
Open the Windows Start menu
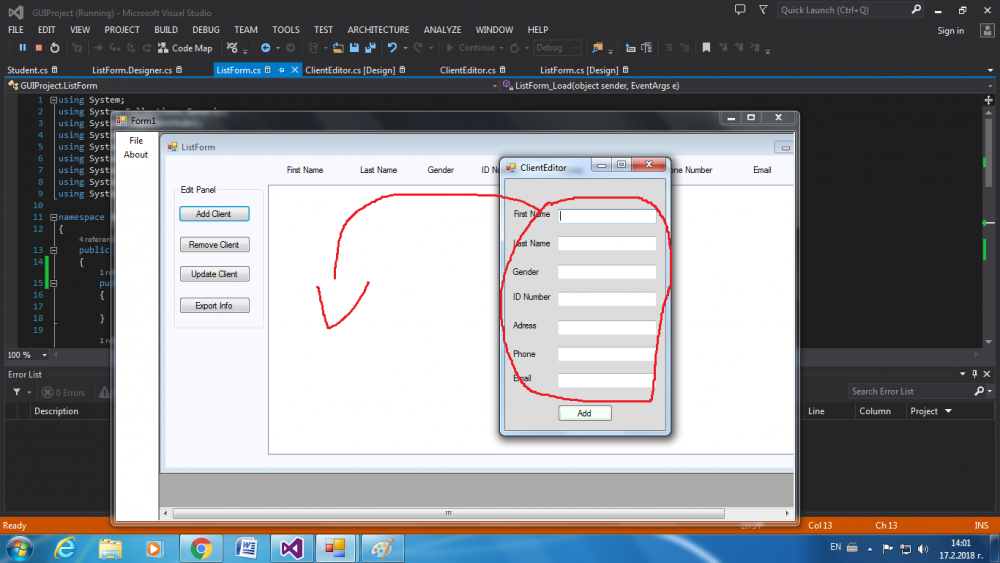(x=19, y=549)
